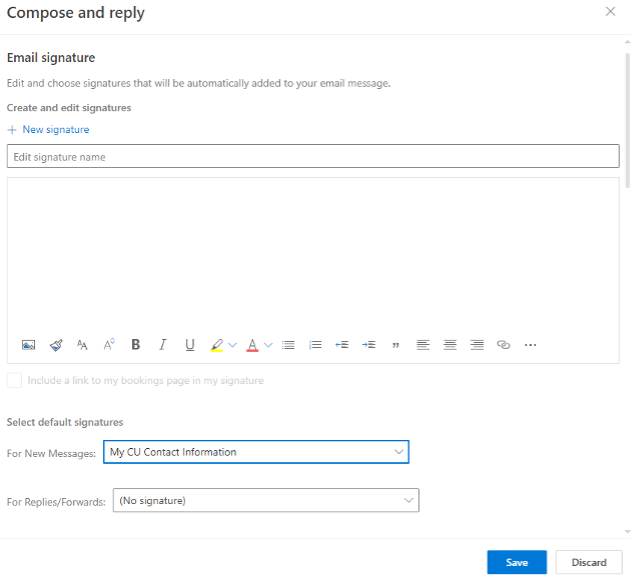This screenshot has height=584, width=632.
Task: Click the plus icon beside New signature
Action: 12,130
